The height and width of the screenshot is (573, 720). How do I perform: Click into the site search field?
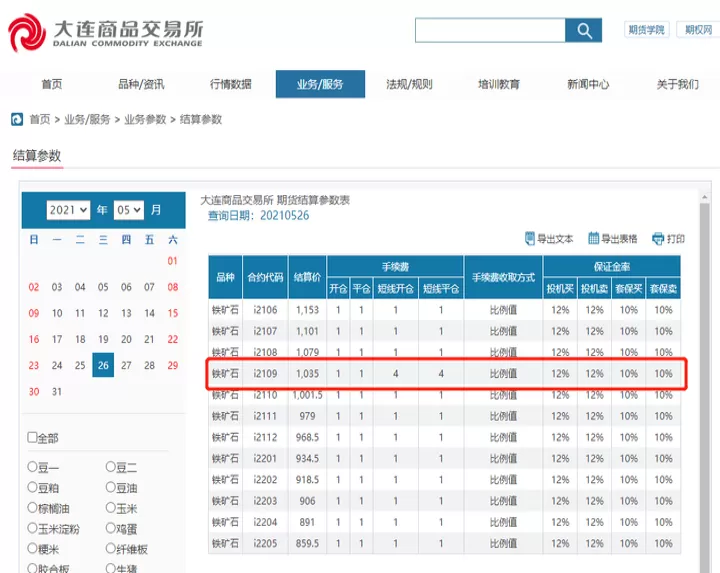click(490, 30)
